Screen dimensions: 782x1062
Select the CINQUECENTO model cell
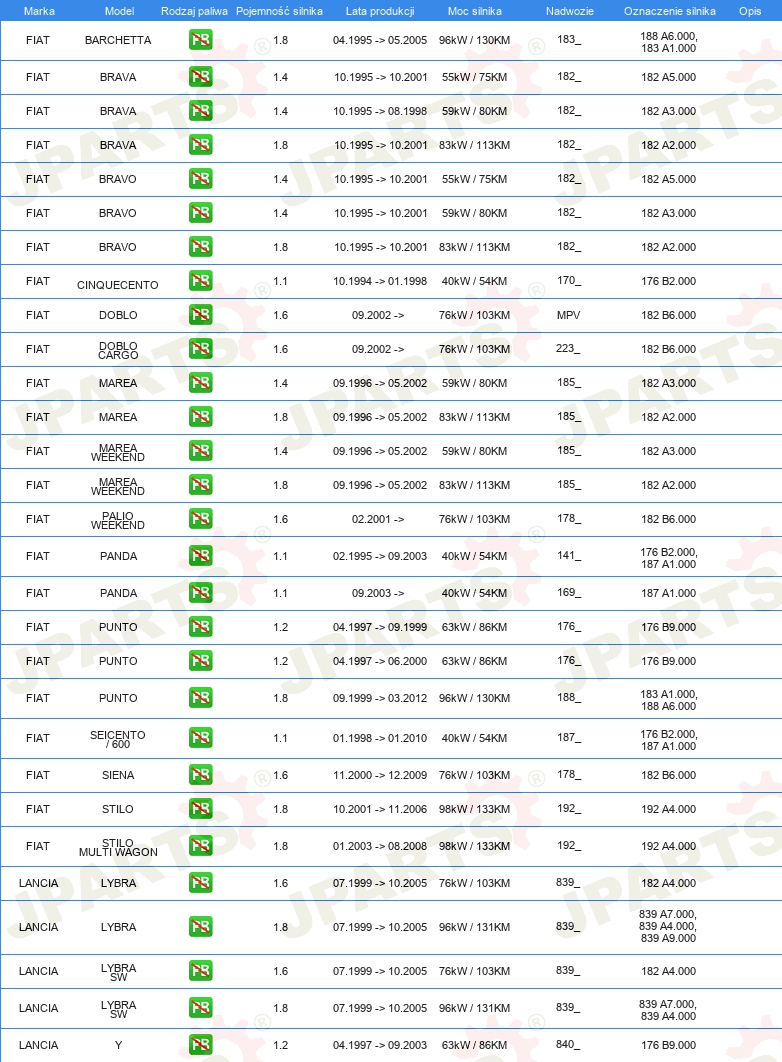[x=118, y=285]
